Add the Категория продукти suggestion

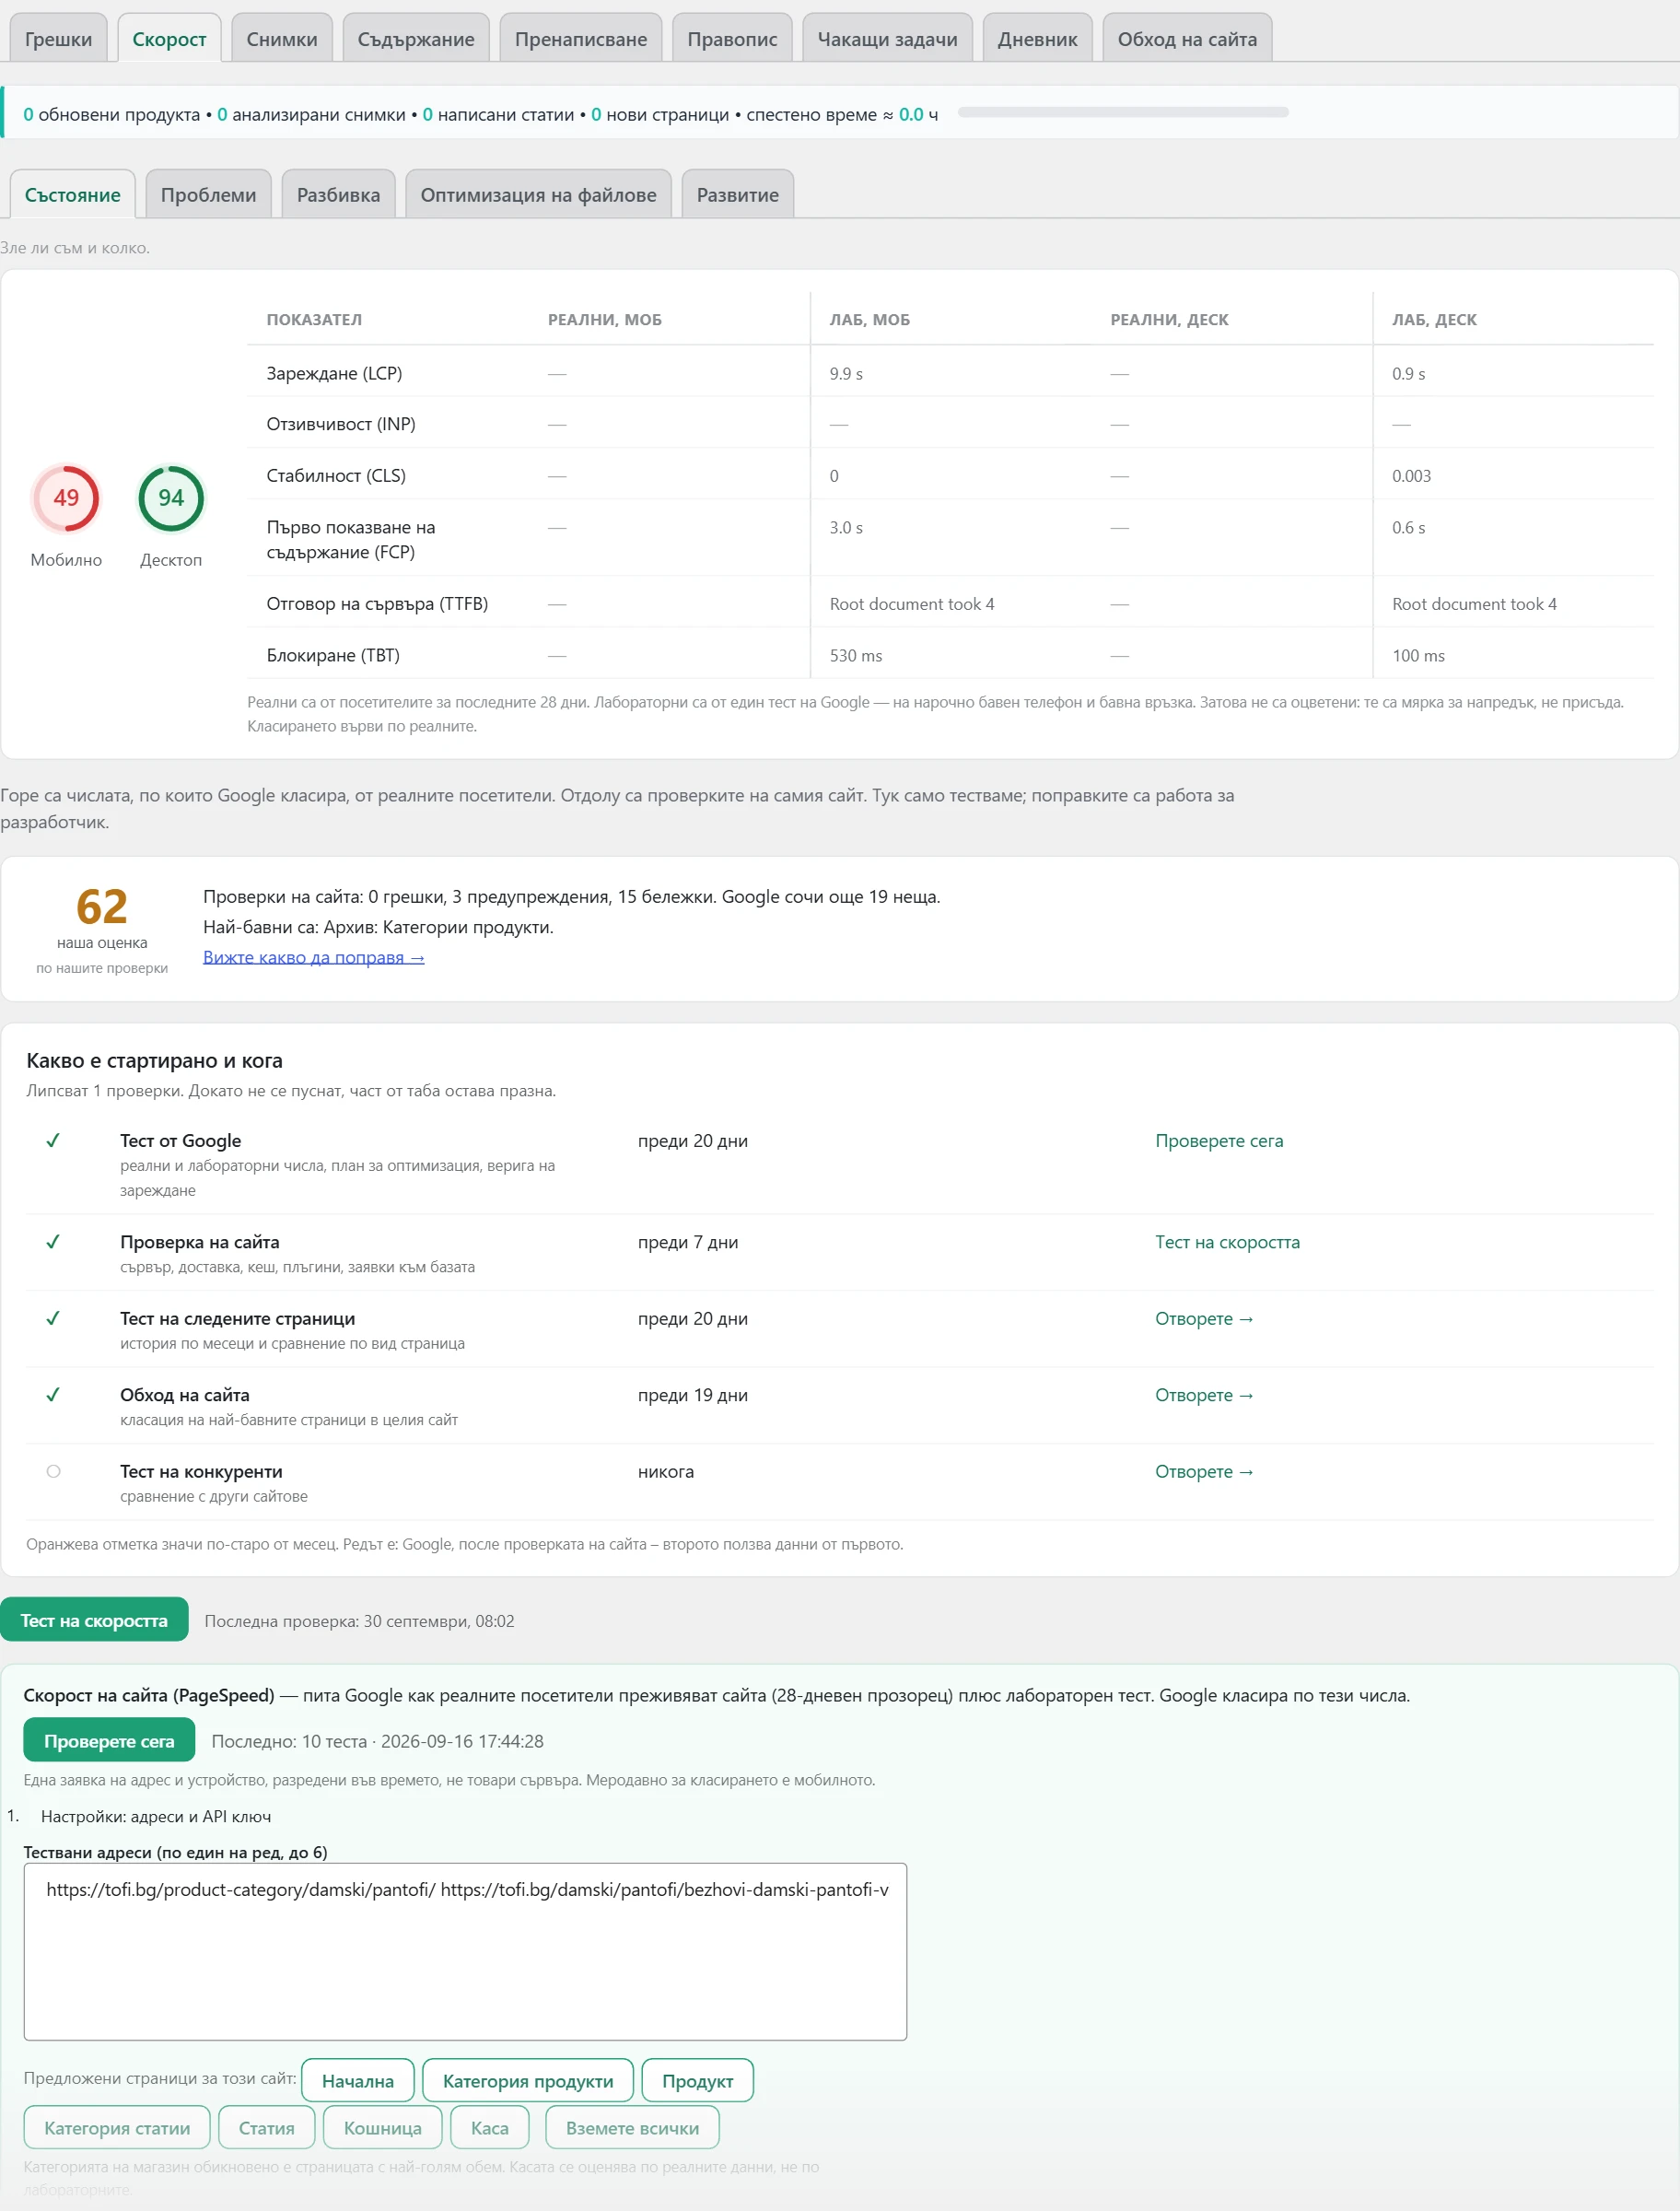pyautogui.click(x=528, y=2081)
